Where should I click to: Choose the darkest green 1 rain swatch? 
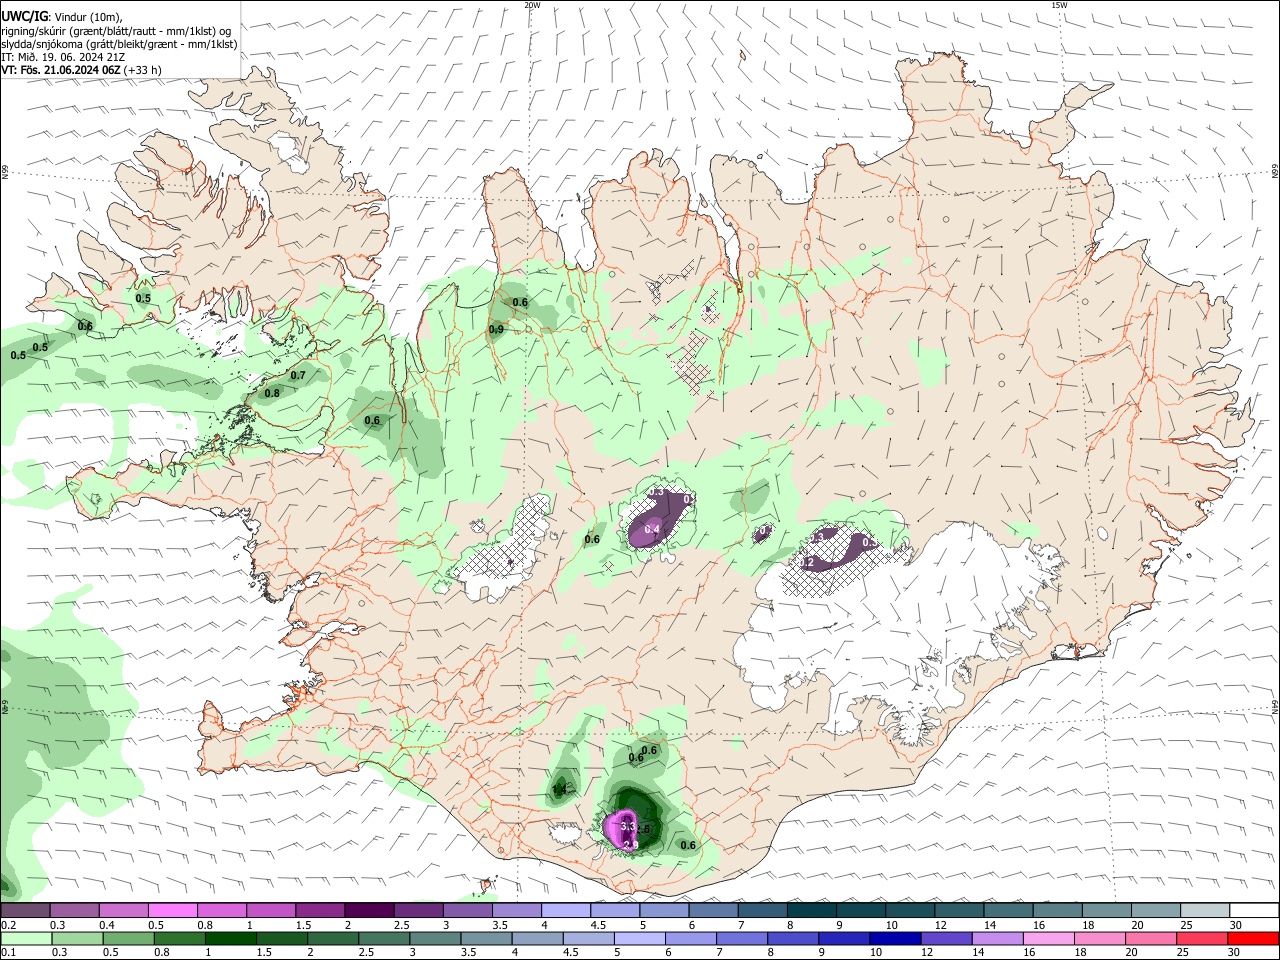pyautogui.click(x=230, y=939)
